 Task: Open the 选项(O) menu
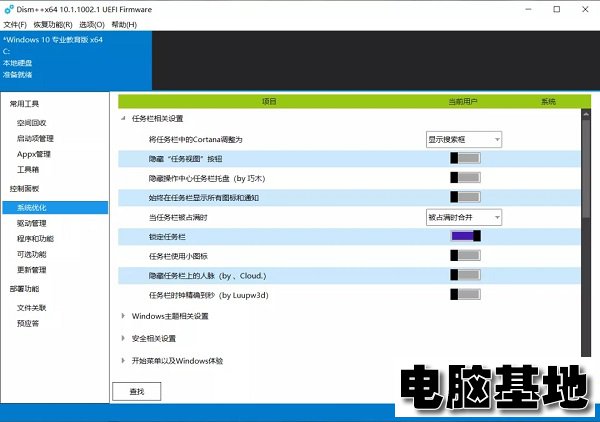pos(92,24)
